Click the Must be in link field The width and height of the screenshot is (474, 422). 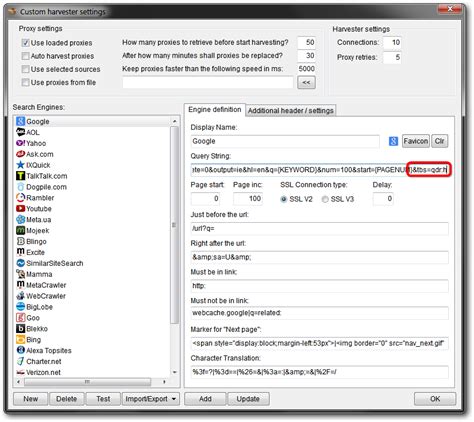click(x=320, y=286)
